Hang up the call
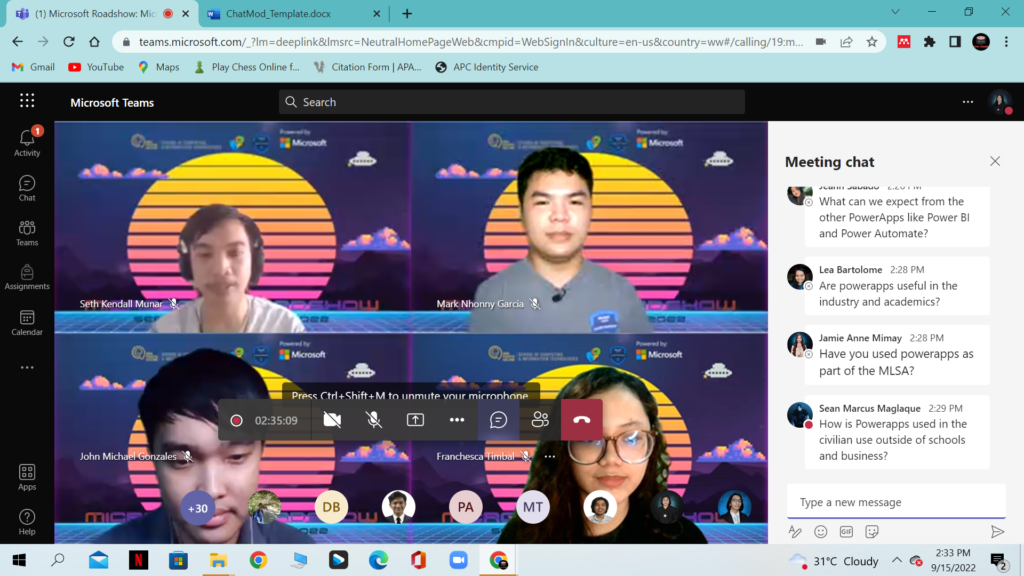This screenshot has width=1024, height=576. point(581,420)
